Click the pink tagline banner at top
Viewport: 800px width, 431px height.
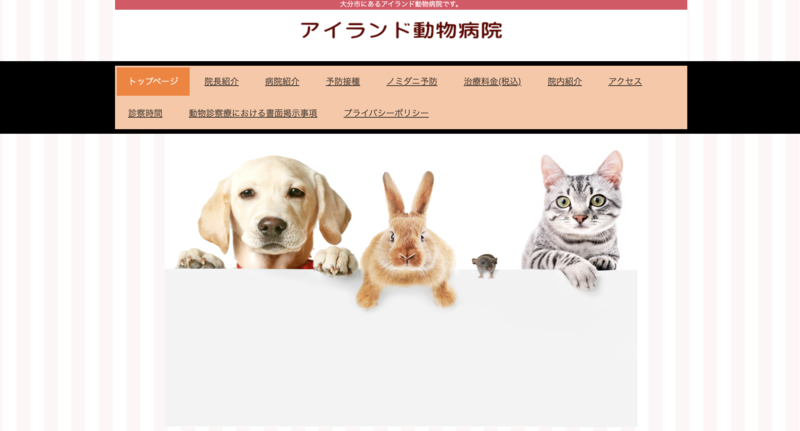coord(401,5)
